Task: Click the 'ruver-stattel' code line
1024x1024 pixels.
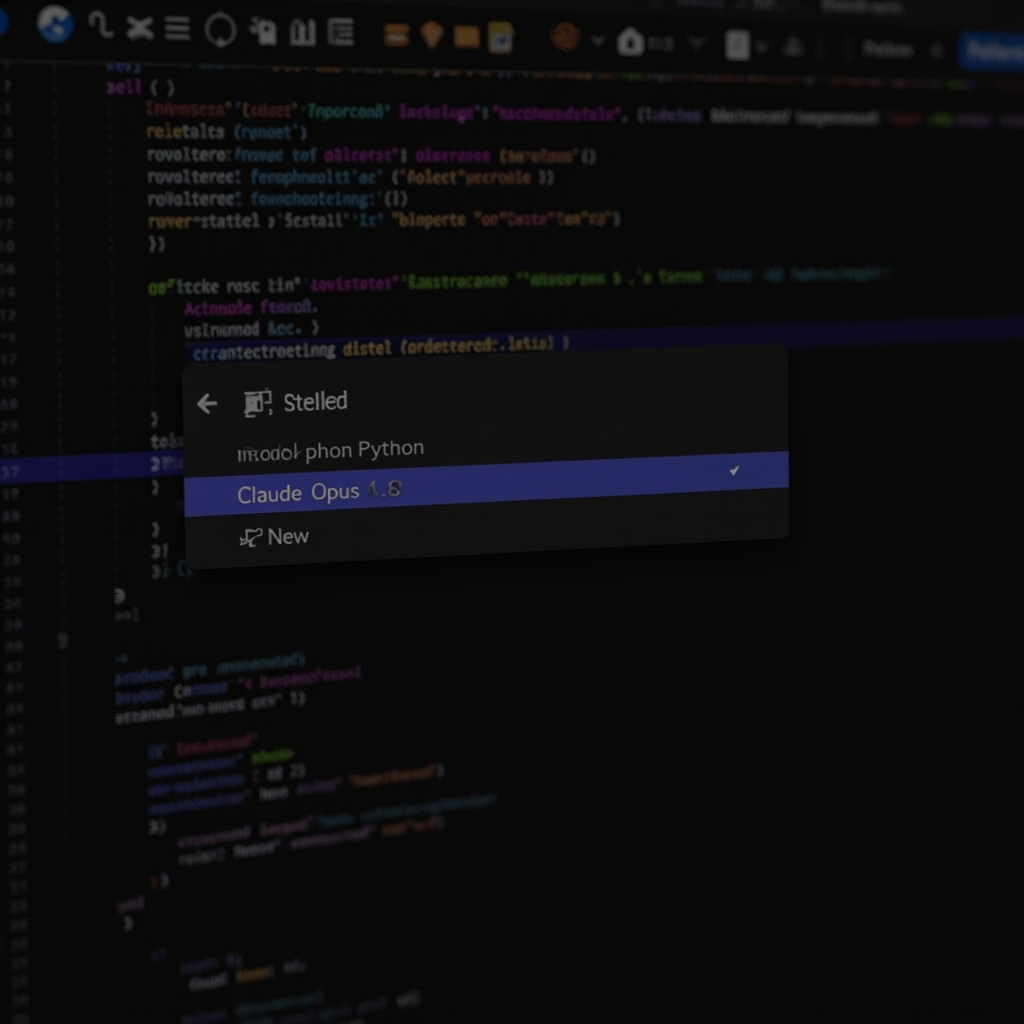Action: [x=383, y=220]
